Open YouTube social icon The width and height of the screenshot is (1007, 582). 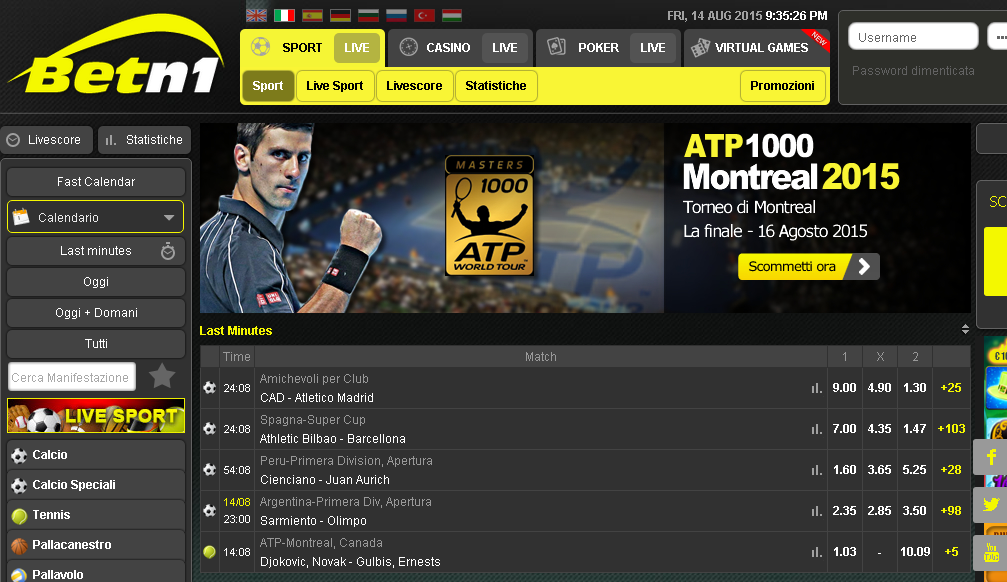point(990,552)
